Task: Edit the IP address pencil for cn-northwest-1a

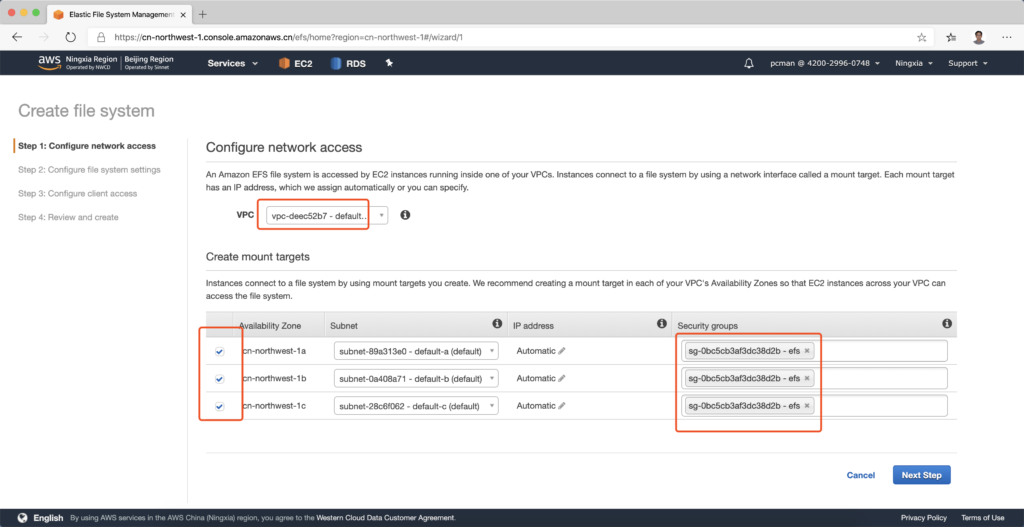Action: [x=562, y=351]
